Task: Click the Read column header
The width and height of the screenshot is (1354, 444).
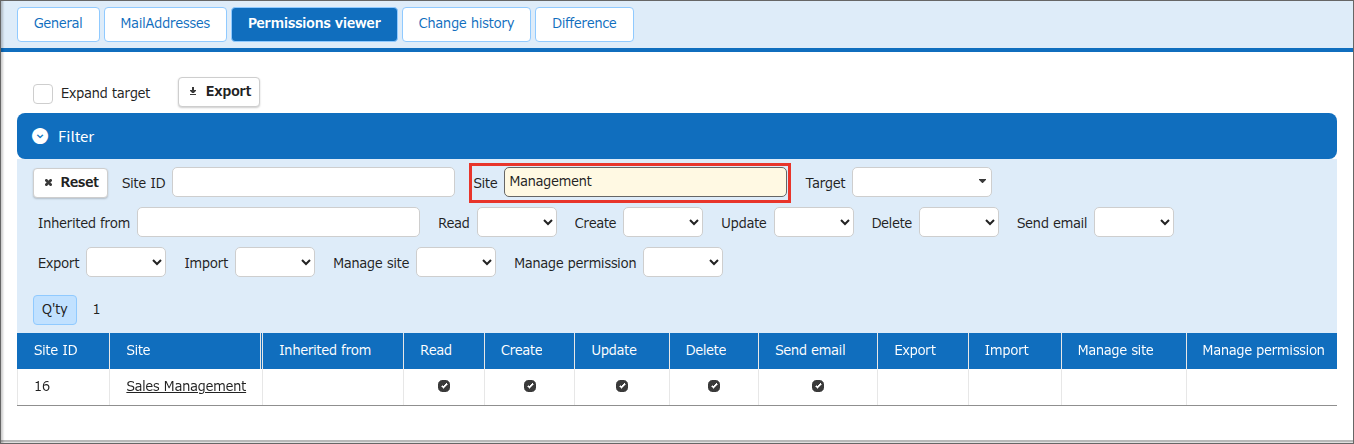Action: pyautogui.click(x=444, y=351)
